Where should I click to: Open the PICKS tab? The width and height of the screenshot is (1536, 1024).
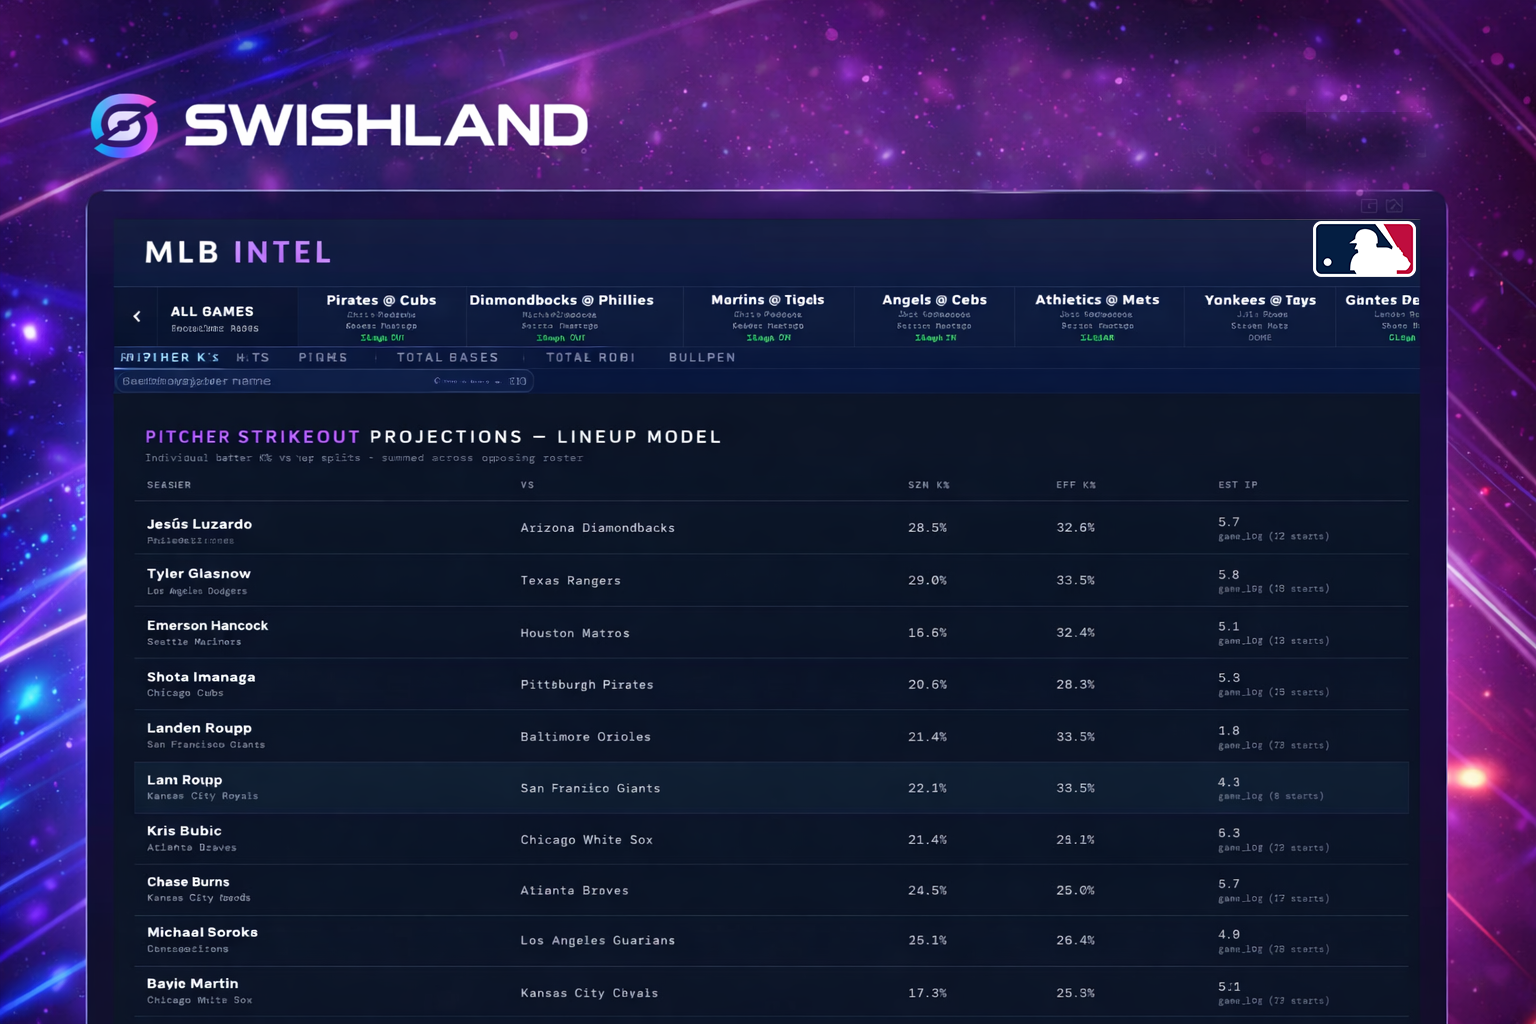coord(322,357)
